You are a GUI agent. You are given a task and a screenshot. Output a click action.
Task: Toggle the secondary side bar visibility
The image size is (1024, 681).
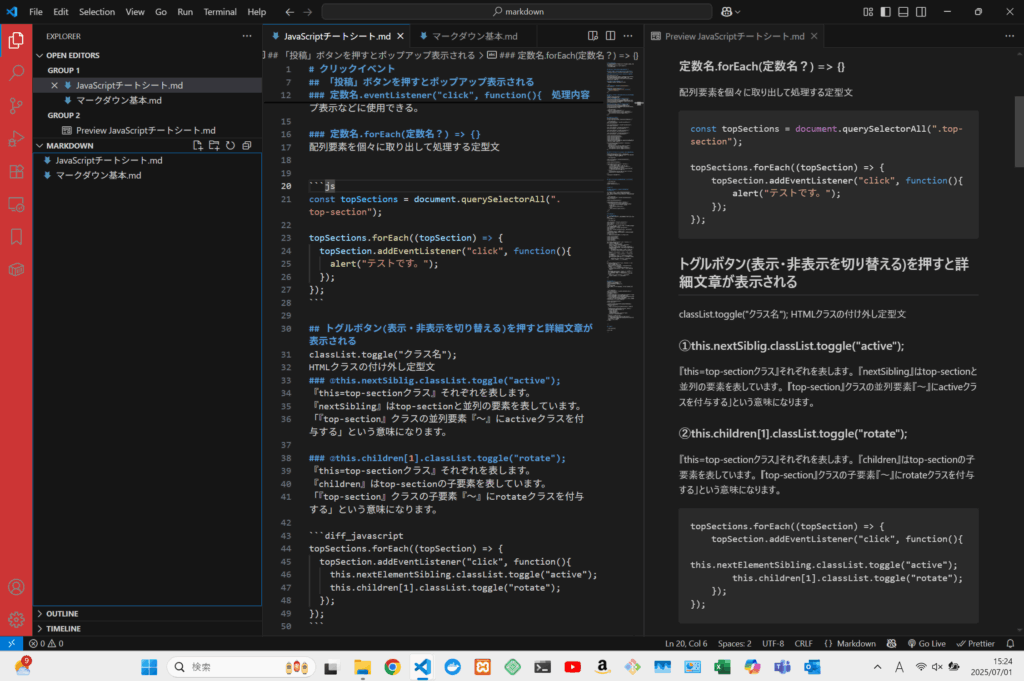pos(921,12)
